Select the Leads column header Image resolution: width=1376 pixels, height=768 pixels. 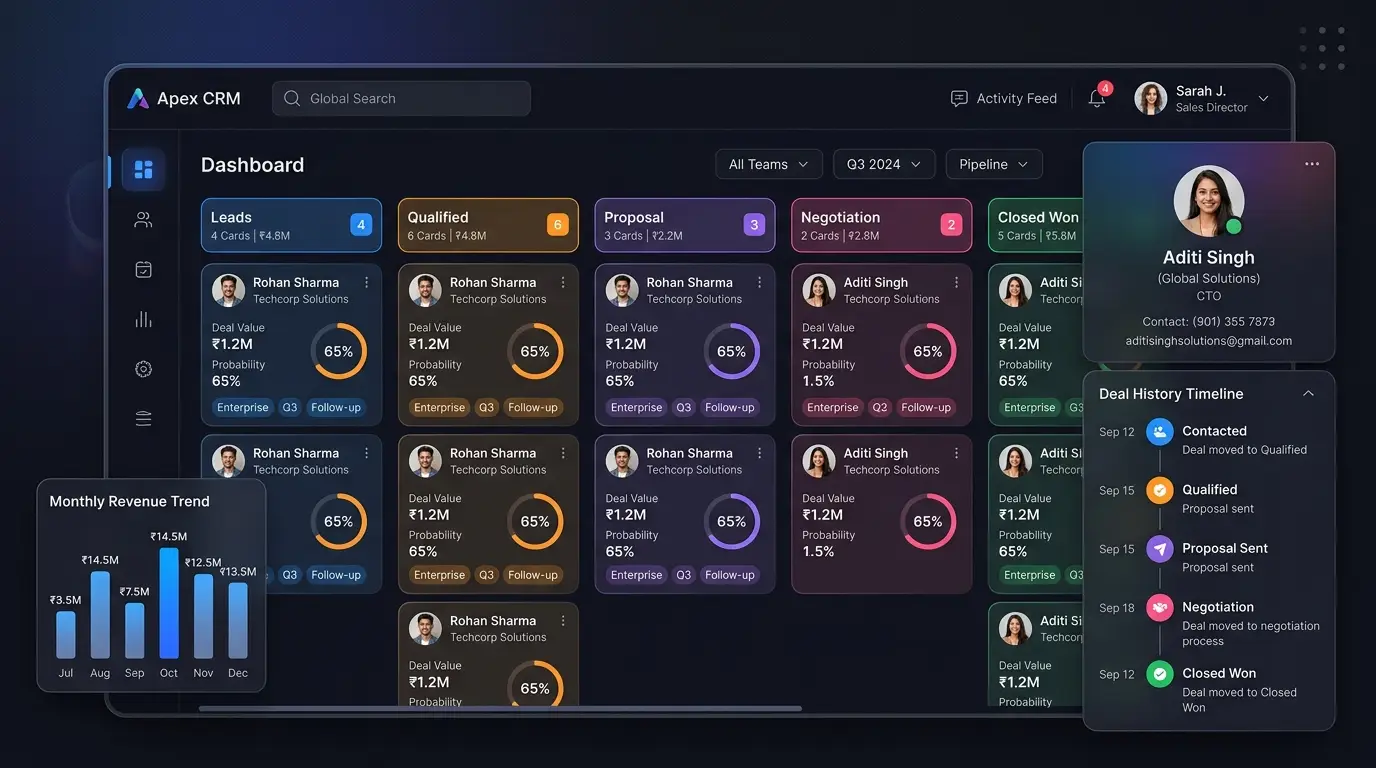[291, 225]
